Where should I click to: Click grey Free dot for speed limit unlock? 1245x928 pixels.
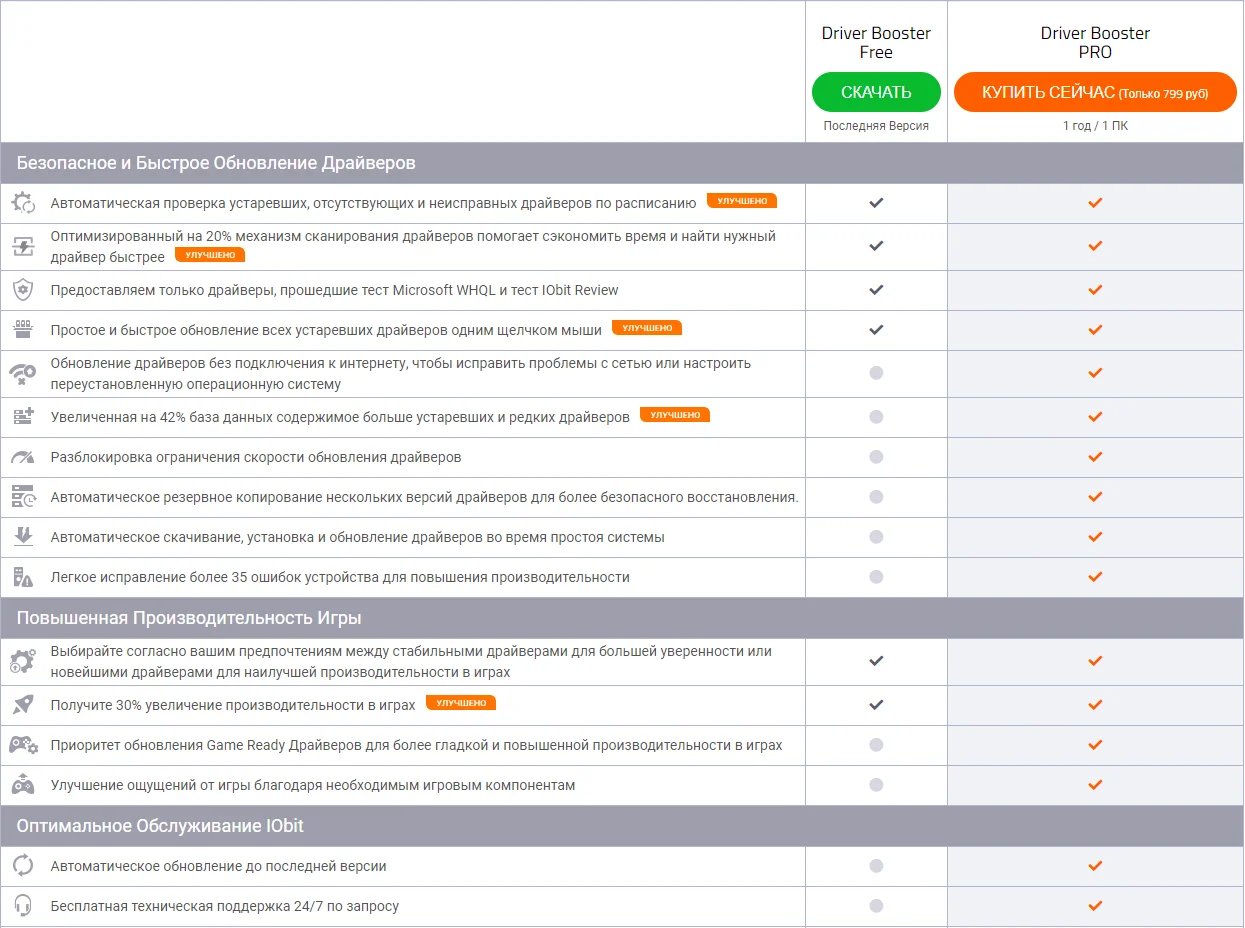pos(876,457)
